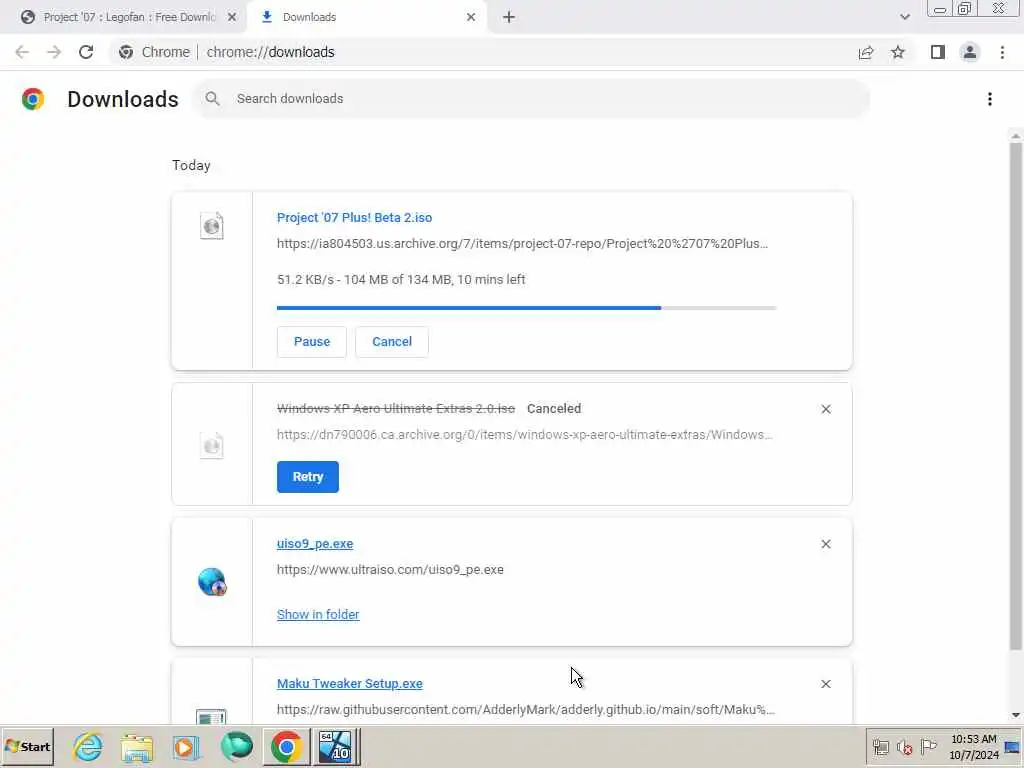
Task: Click the Chrome logo next to Downloads title
Action: pyautogui.click(x=33, y=99)
